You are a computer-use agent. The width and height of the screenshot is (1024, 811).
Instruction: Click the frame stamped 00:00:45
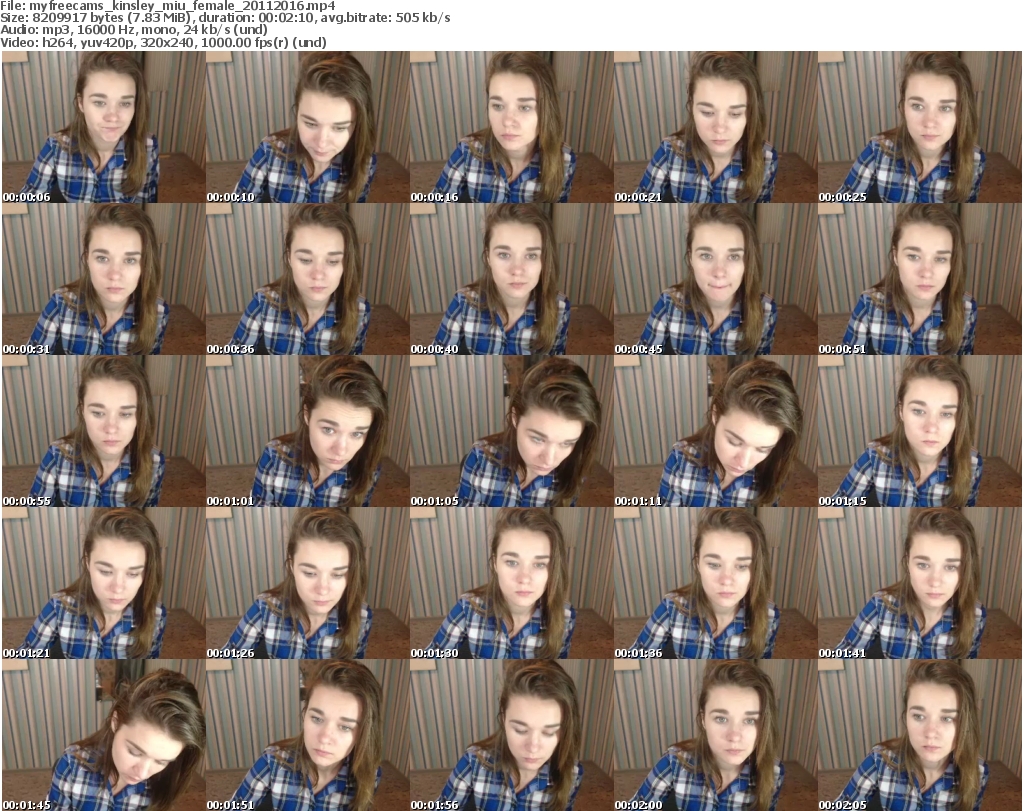coord(715,279)
